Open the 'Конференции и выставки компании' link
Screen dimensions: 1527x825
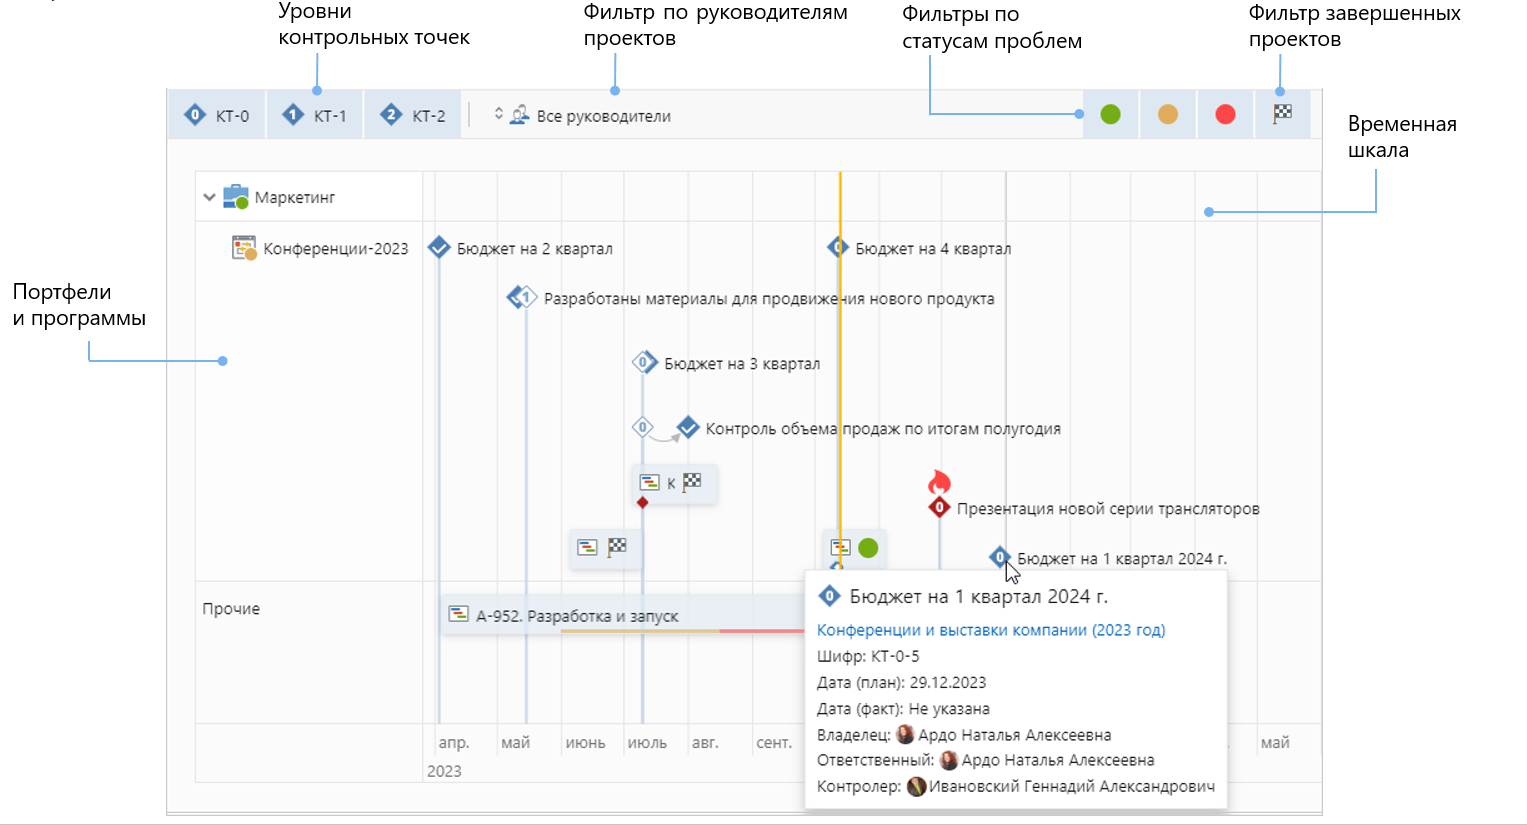tap(990, 630)
